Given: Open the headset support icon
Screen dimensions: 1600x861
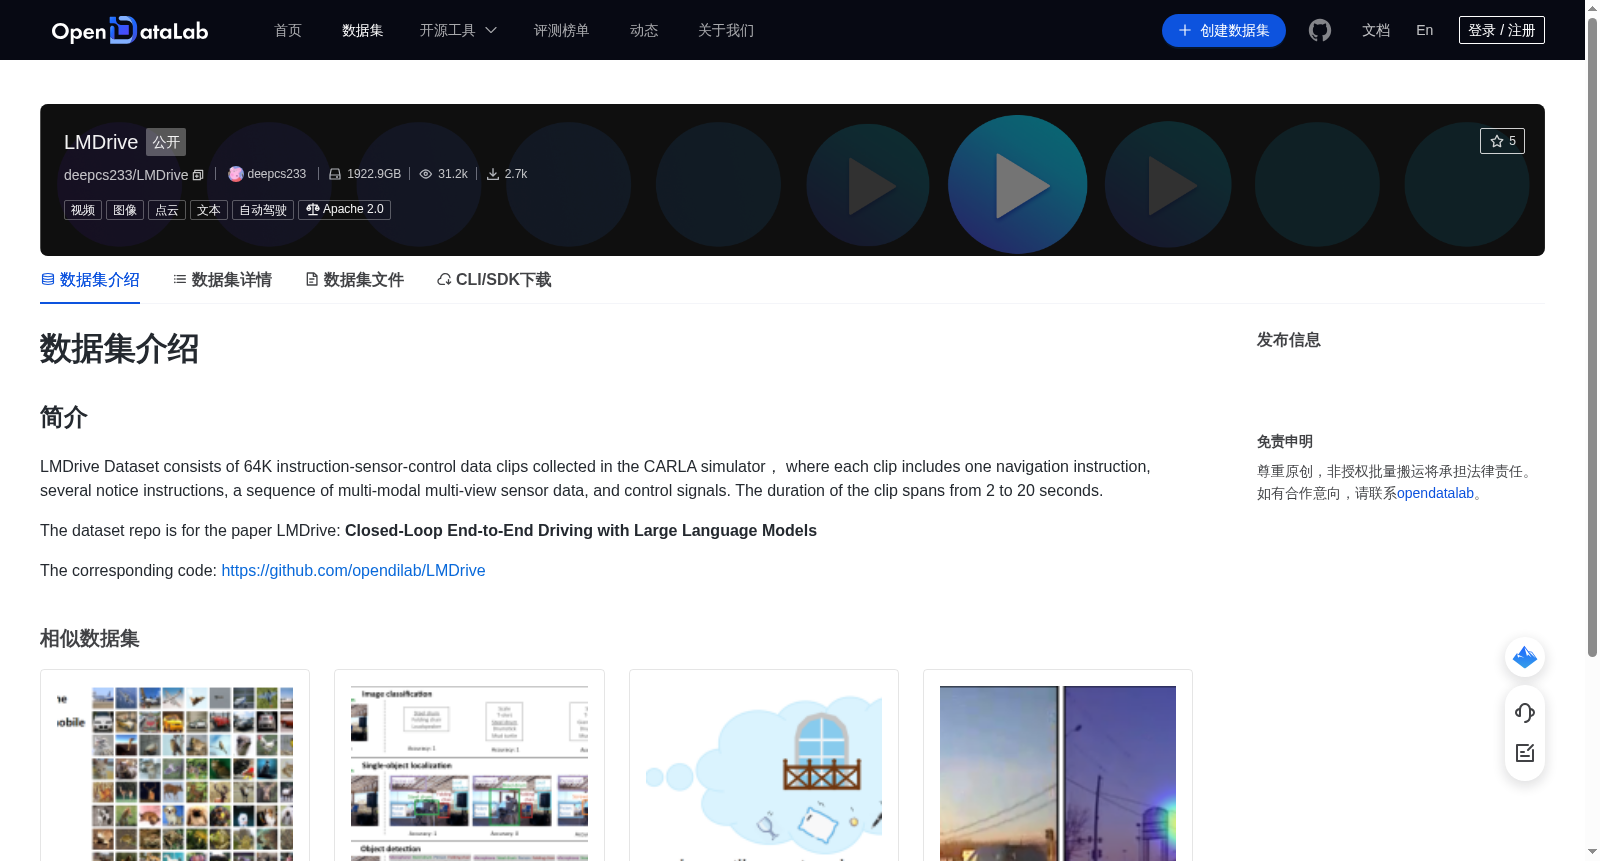Looking at the screenshot, I should click(1525, 712).
